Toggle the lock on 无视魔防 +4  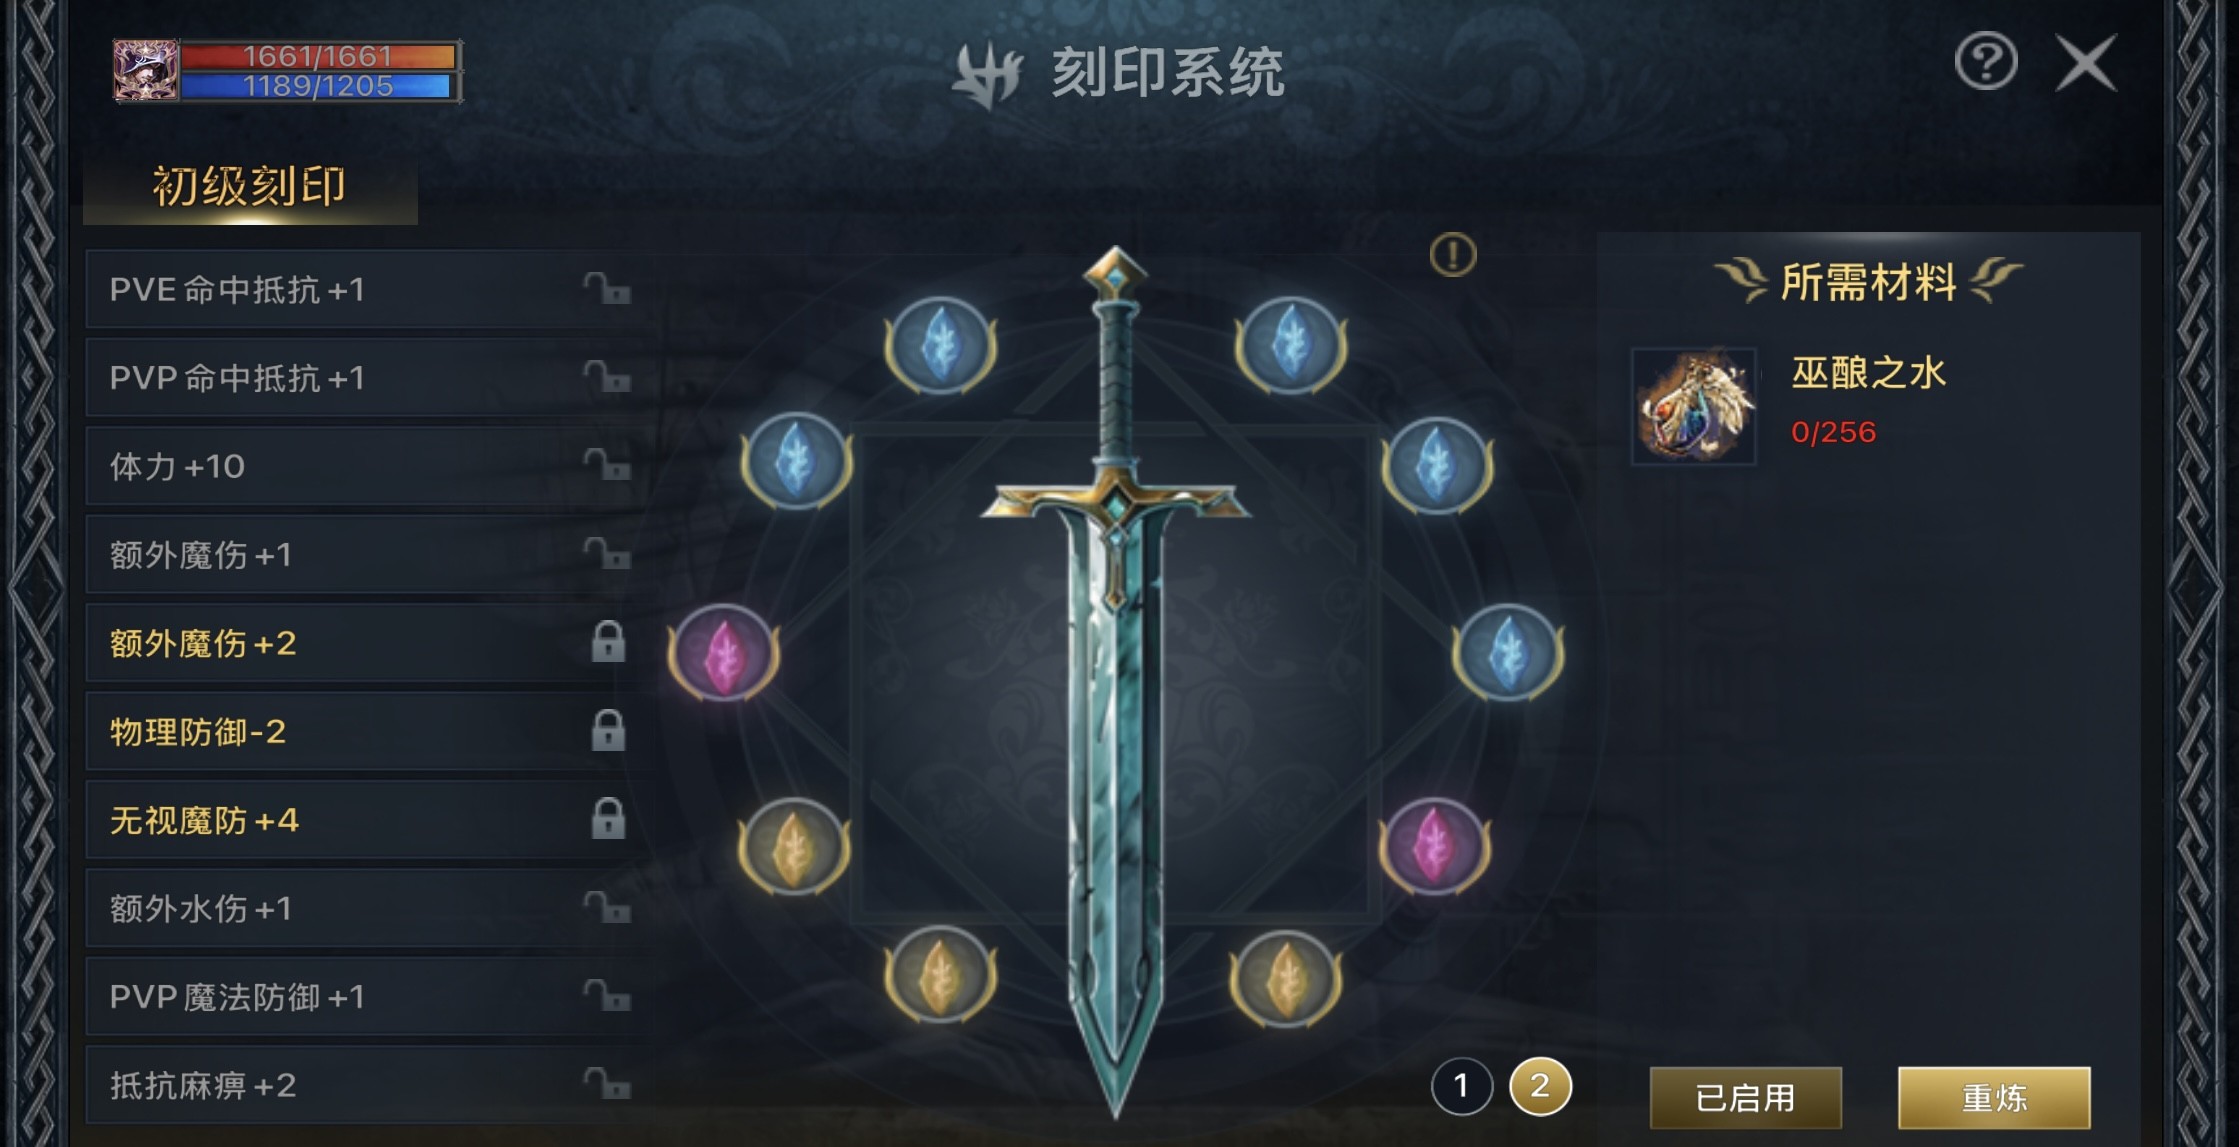pyautogui.click(x=608, y=819)
